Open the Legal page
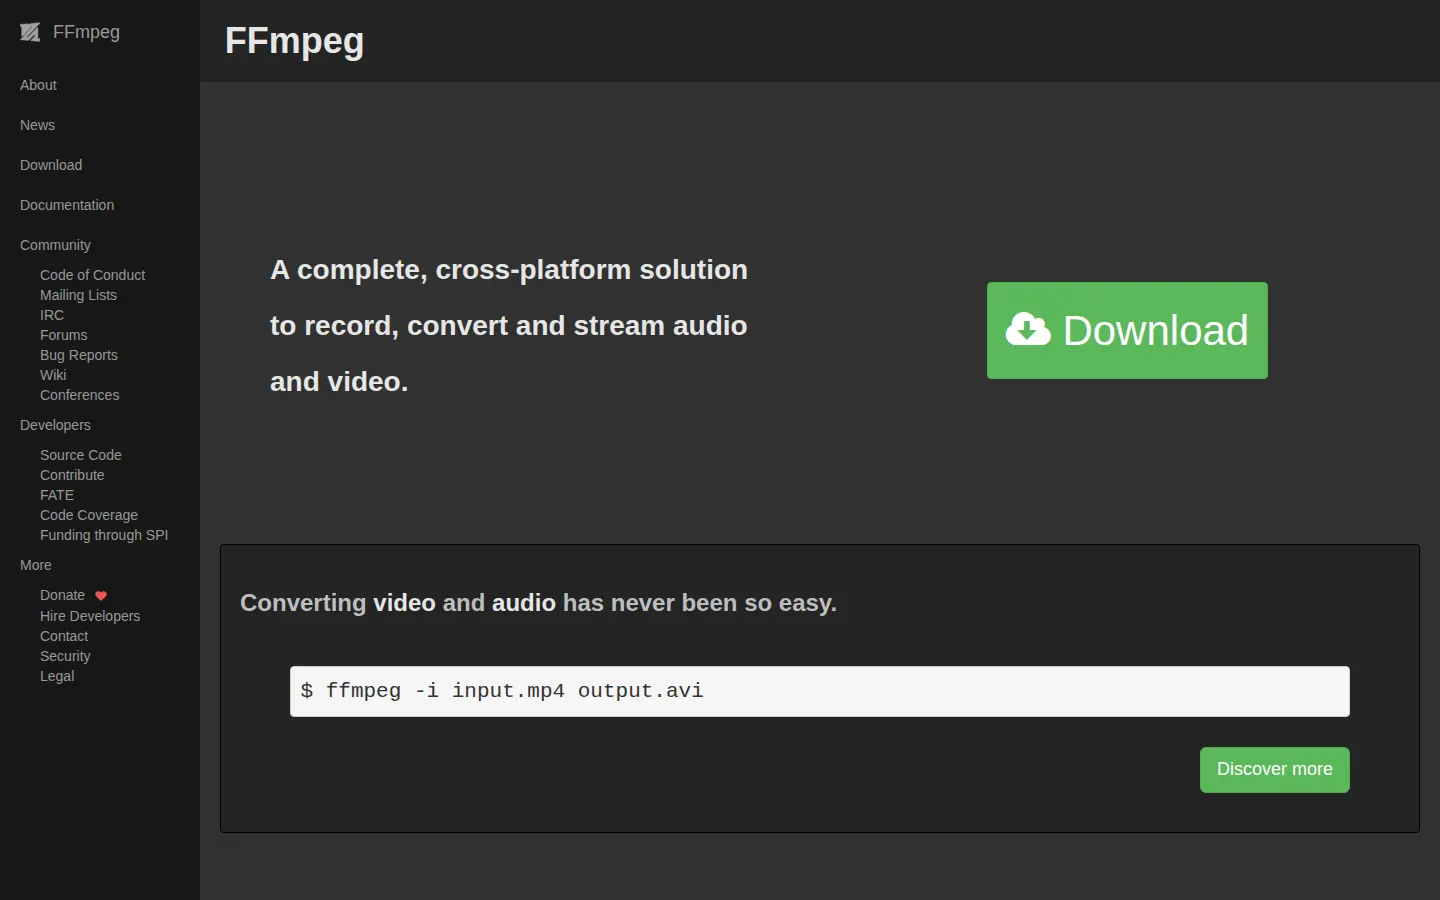Viewport: 1440px width, 900px height. coord(57,676)
